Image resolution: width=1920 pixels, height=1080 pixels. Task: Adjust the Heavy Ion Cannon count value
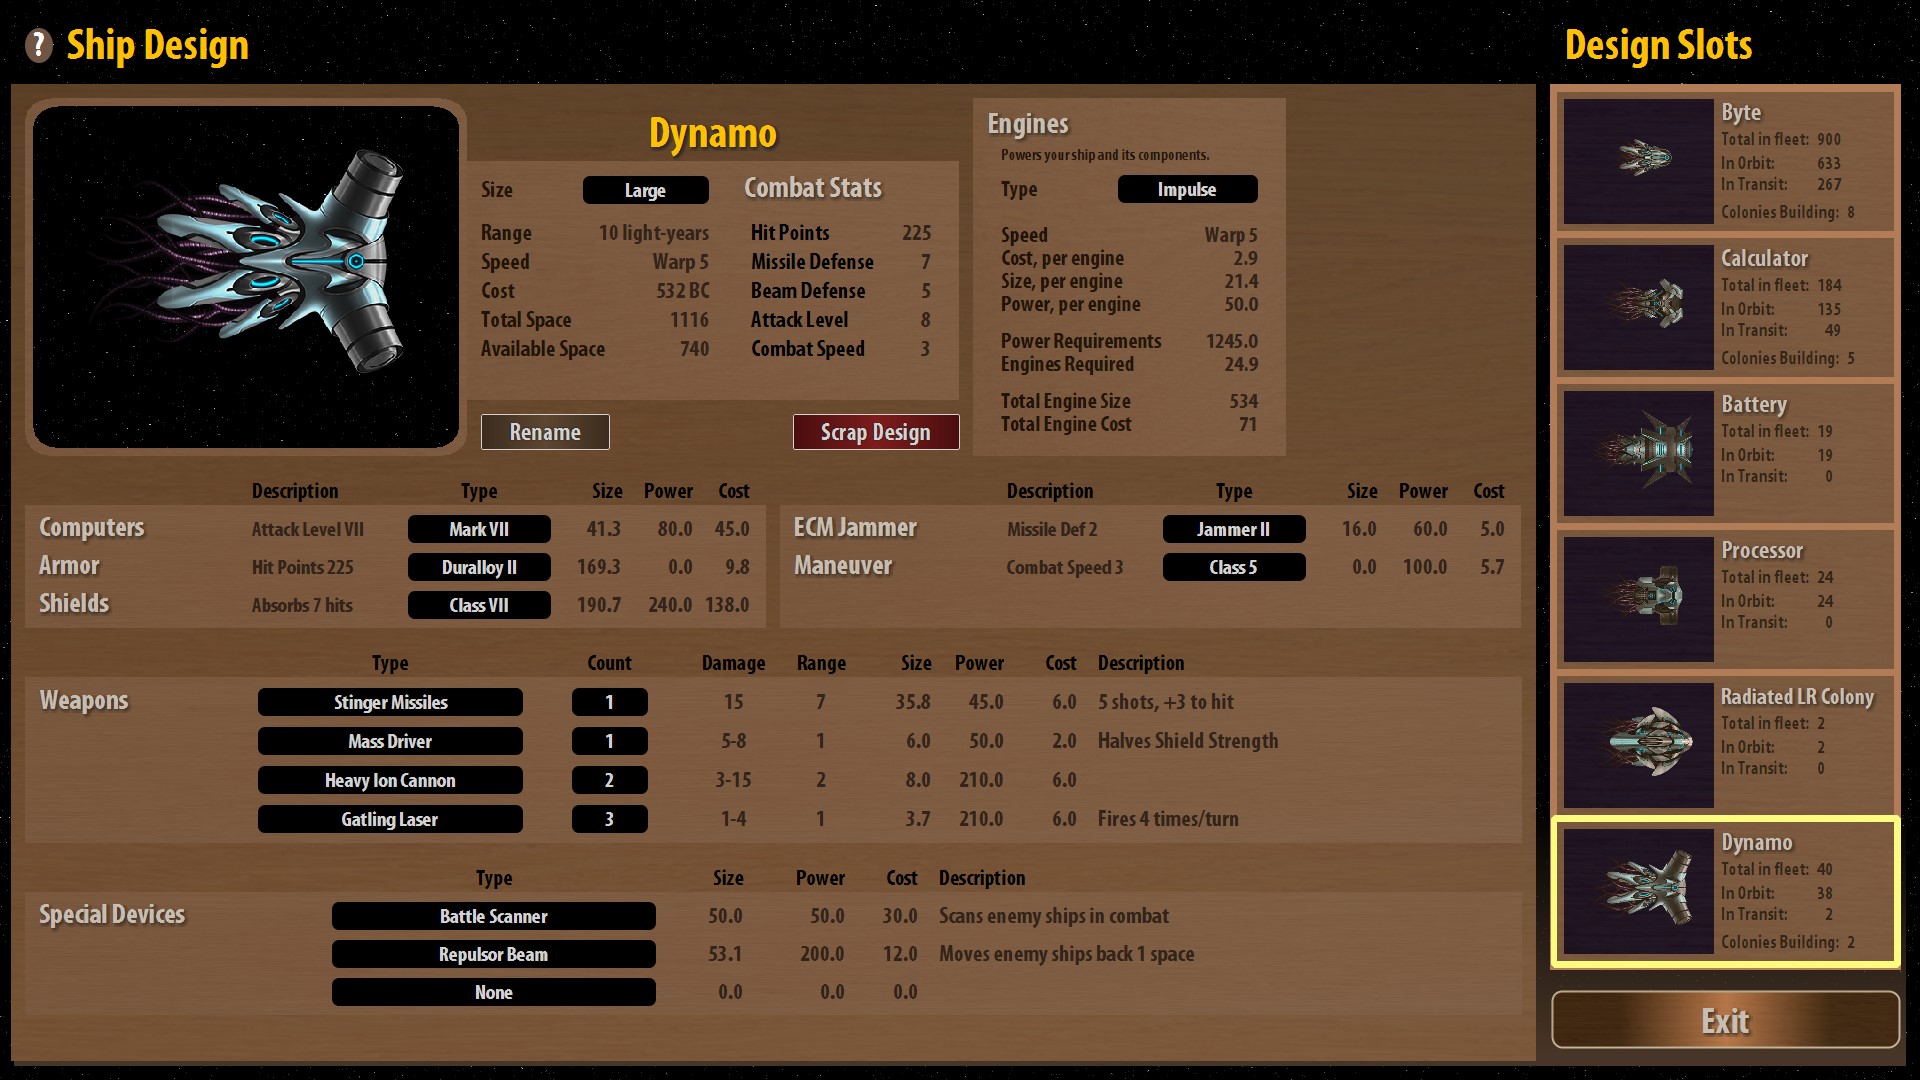pyautogui.click(x=609, y=780)
